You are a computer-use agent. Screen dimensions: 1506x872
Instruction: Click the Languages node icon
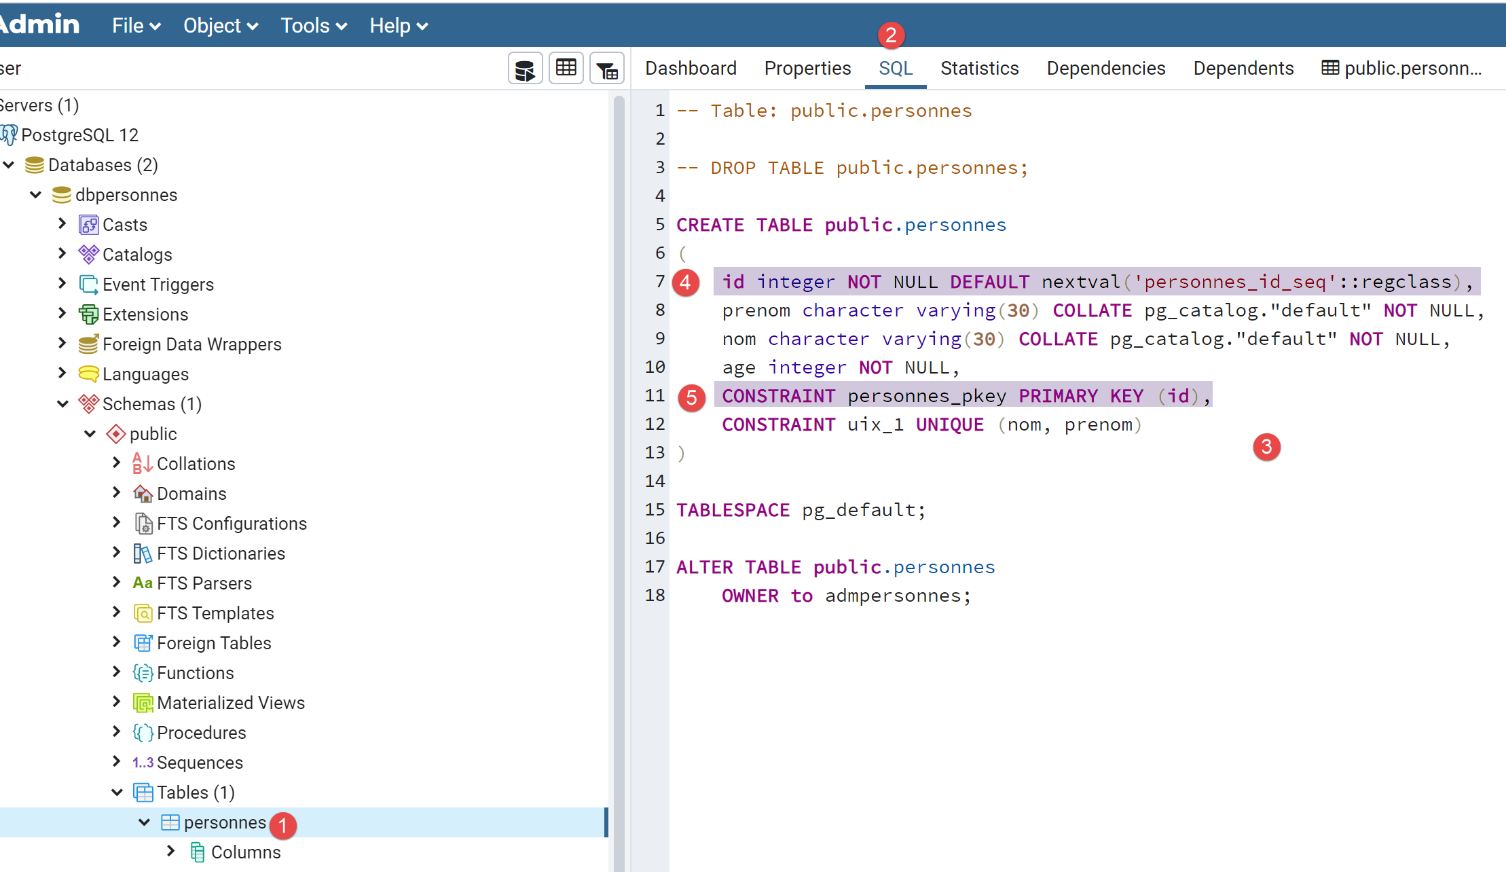click(x=89, y=374)
